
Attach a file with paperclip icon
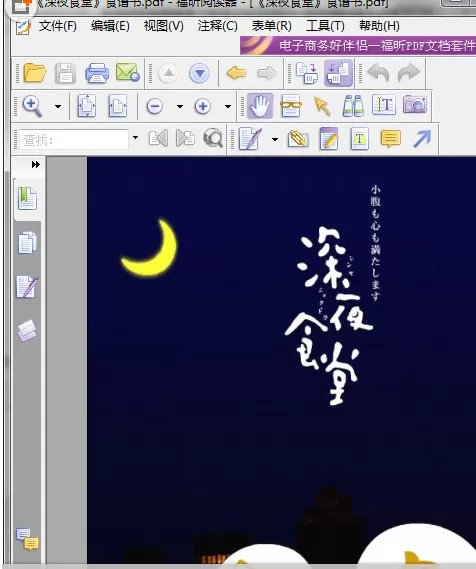coord(298,139)
